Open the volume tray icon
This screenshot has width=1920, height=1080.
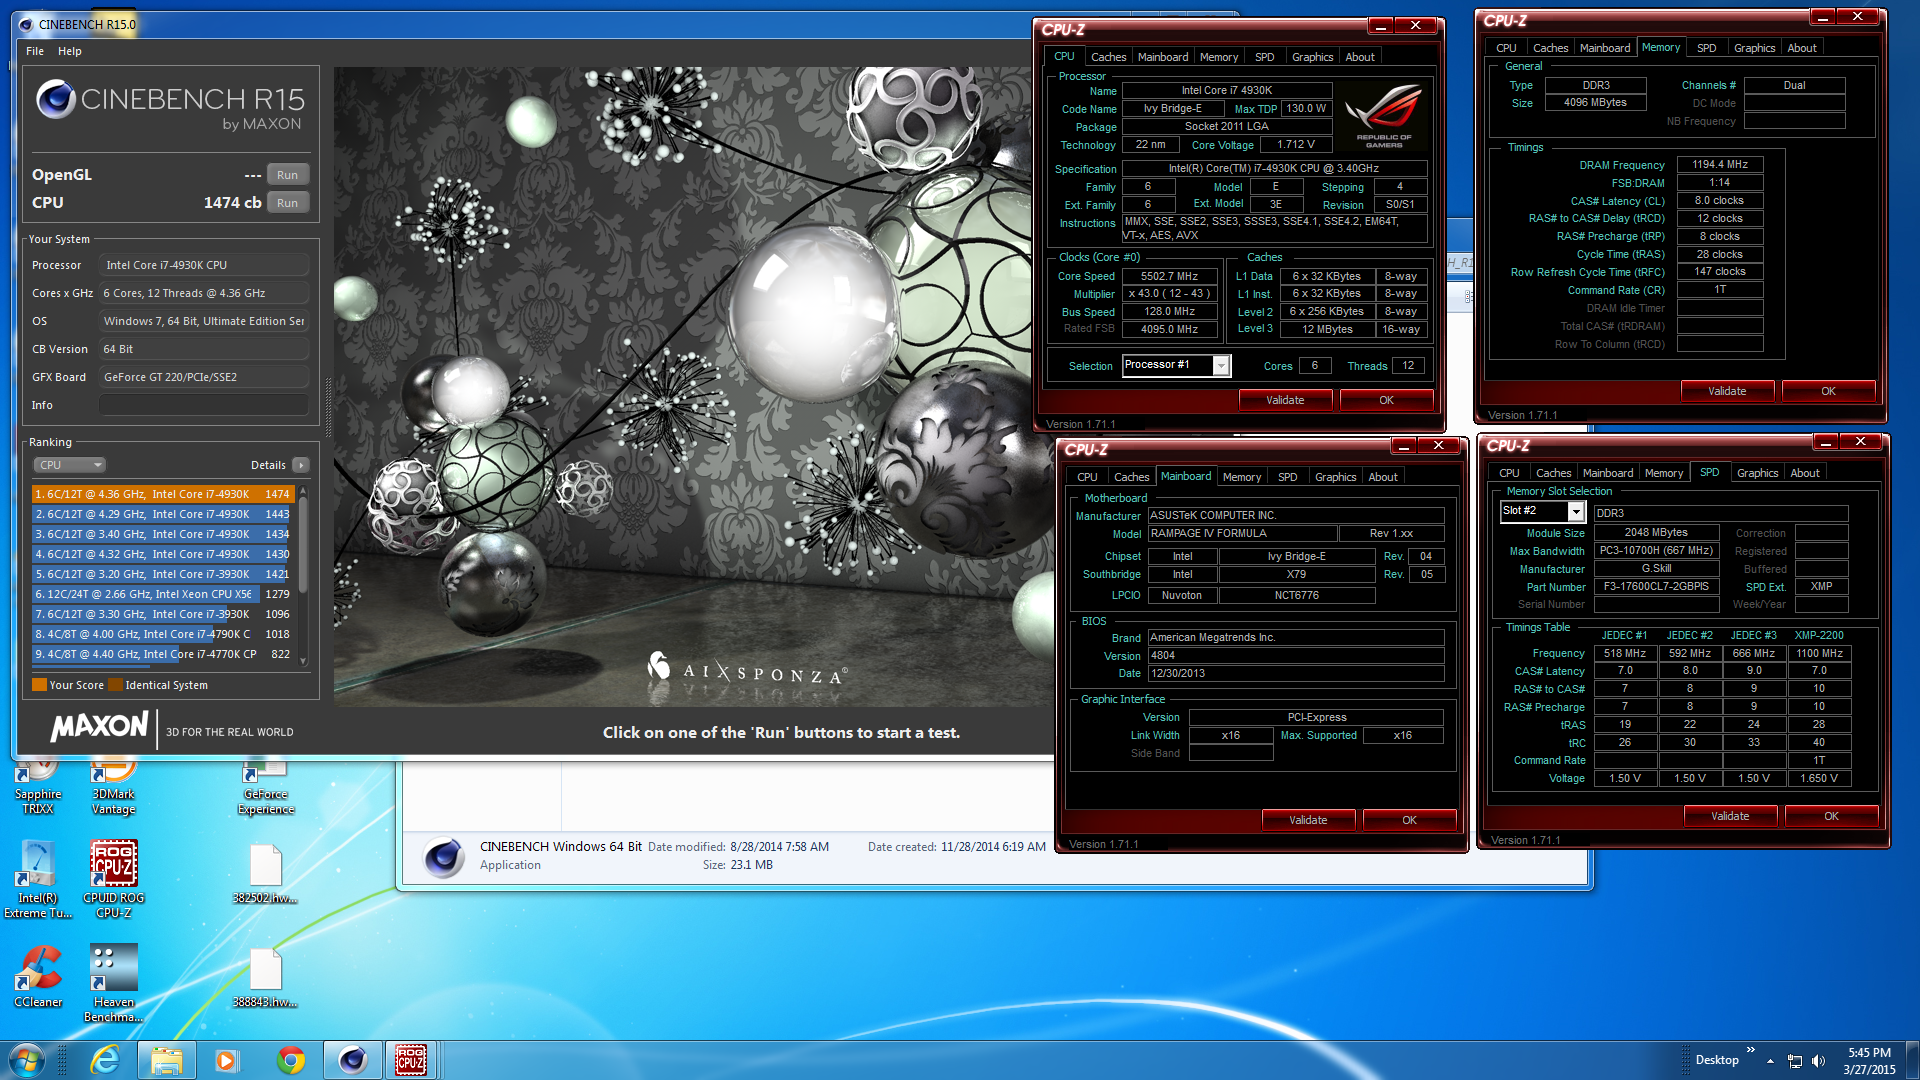pos(1819,1061)
